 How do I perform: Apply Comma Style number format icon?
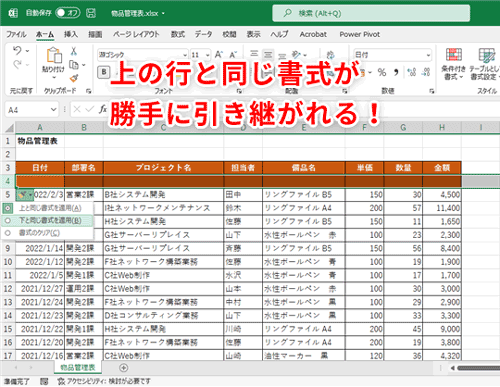pos(396,72)
